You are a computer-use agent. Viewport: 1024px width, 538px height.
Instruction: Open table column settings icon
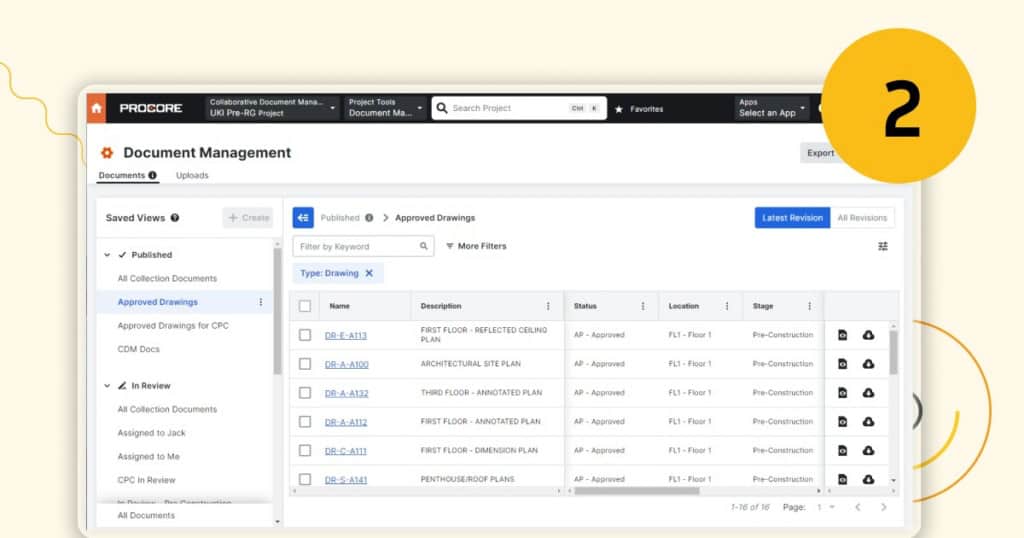[883, 246]
